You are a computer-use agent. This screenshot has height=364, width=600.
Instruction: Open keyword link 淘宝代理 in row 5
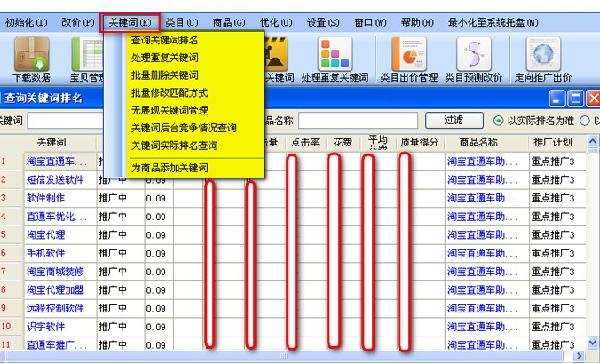point(46,235)
